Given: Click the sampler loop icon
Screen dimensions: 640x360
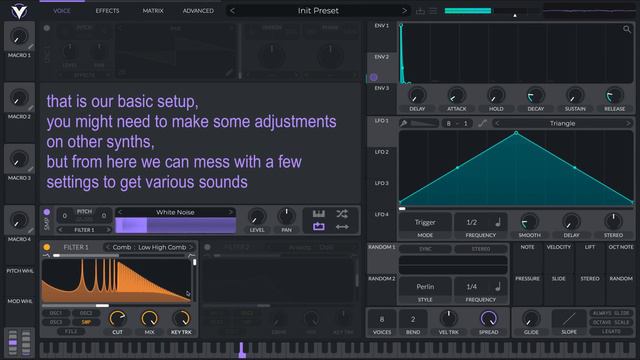Looking at the screenshot, I should (x=318, y=227).
